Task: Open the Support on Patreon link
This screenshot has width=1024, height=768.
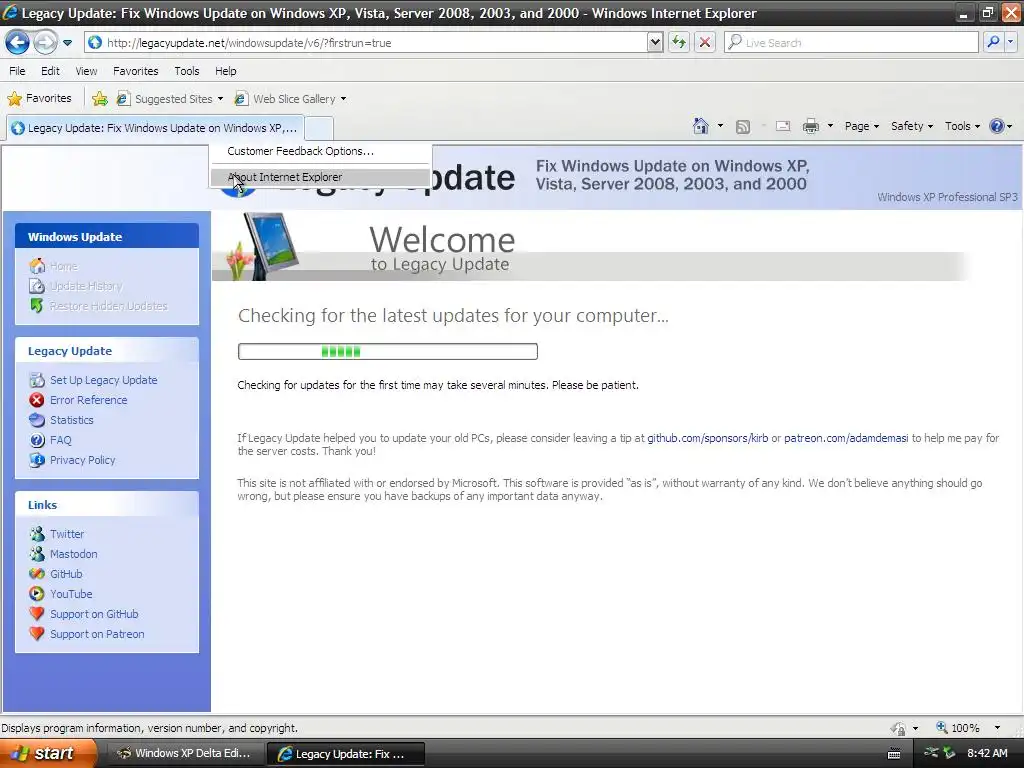Action: 97,634
